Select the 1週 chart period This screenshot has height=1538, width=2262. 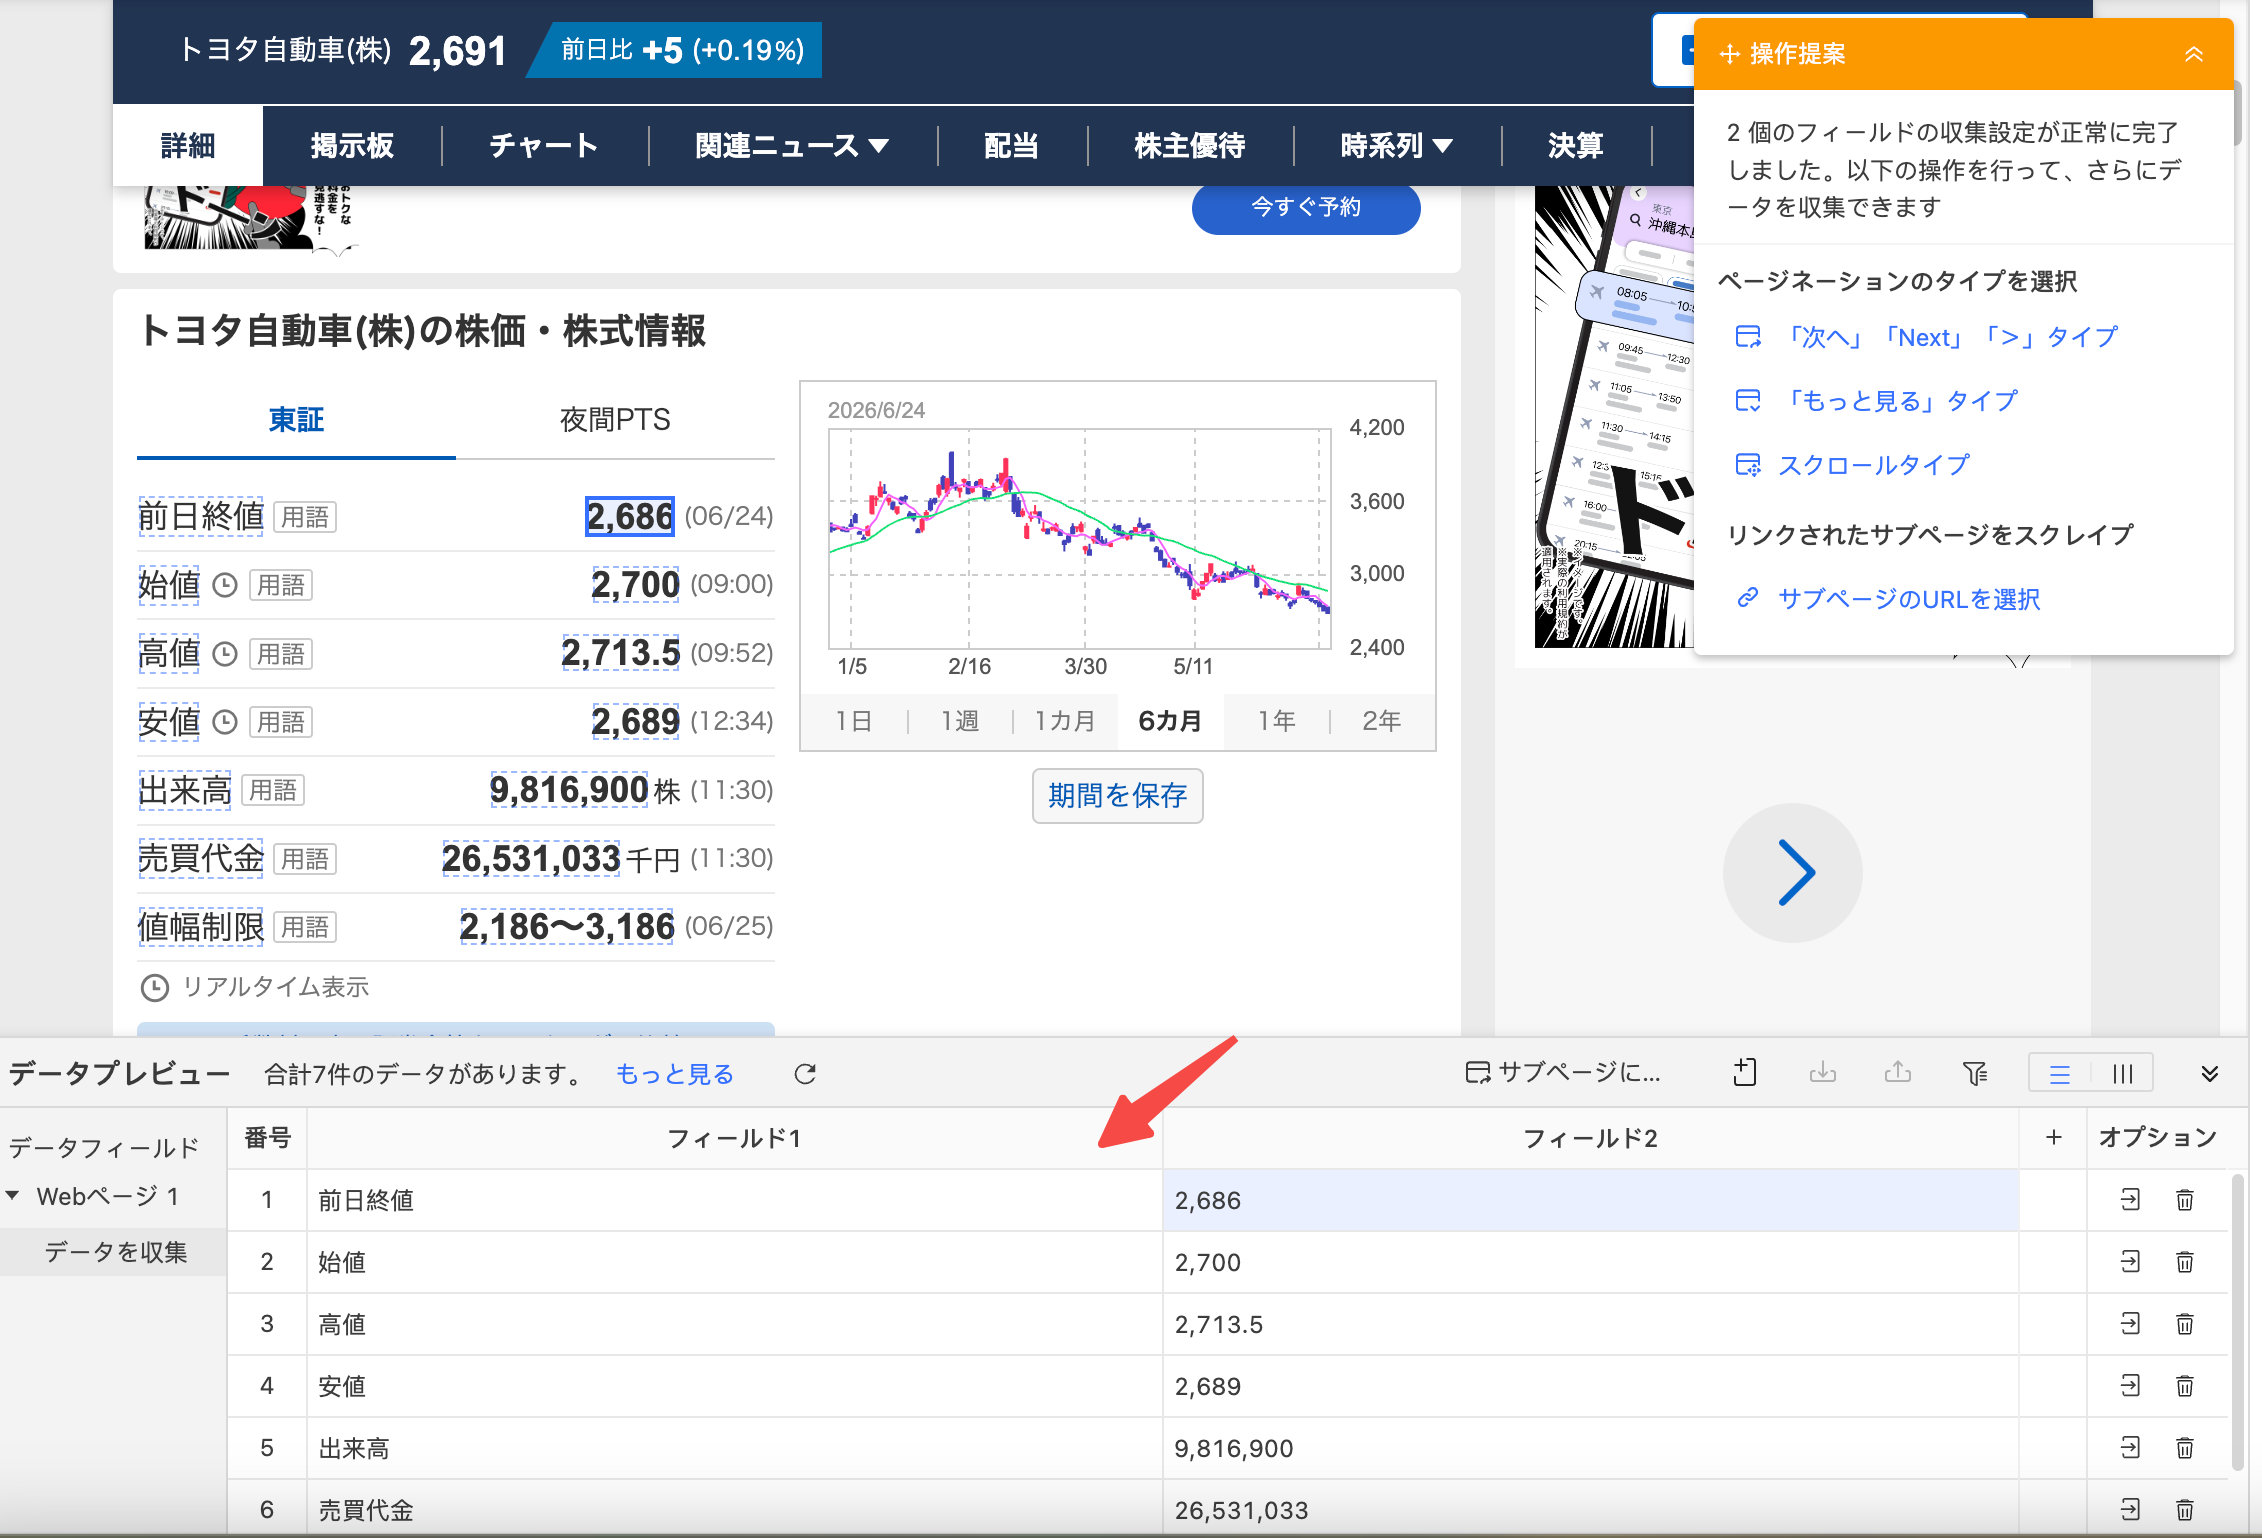[960, 721]
